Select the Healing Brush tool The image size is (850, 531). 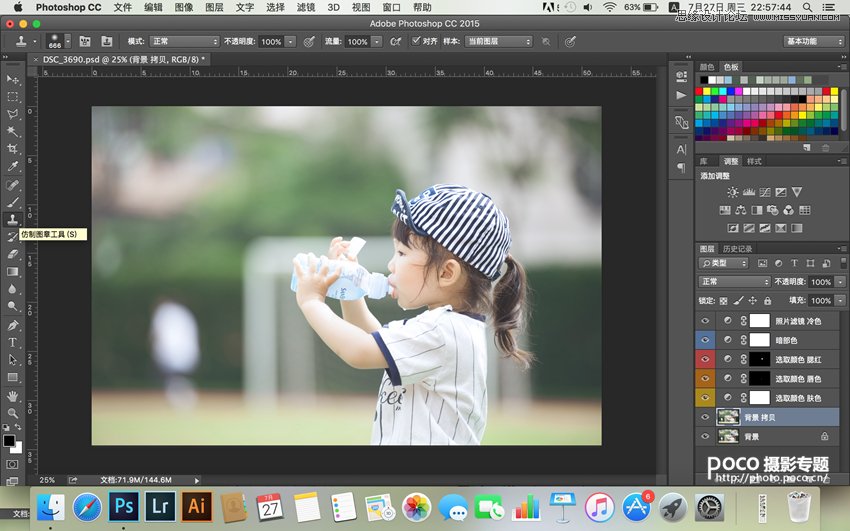click(x=12, y=185)
